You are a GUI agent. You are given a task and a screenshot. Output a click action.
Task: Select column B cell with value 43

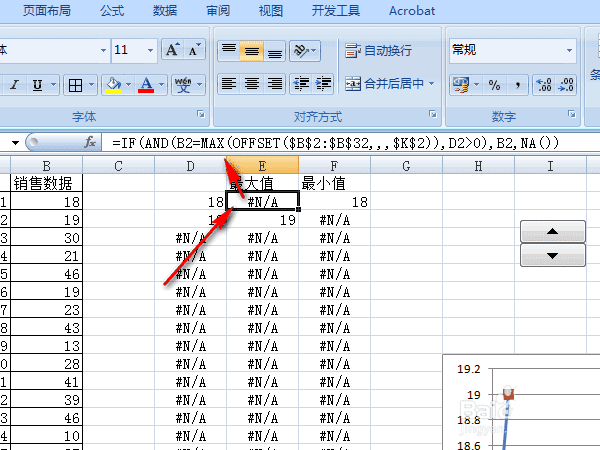pyautogui.click(x=46, y=328)
